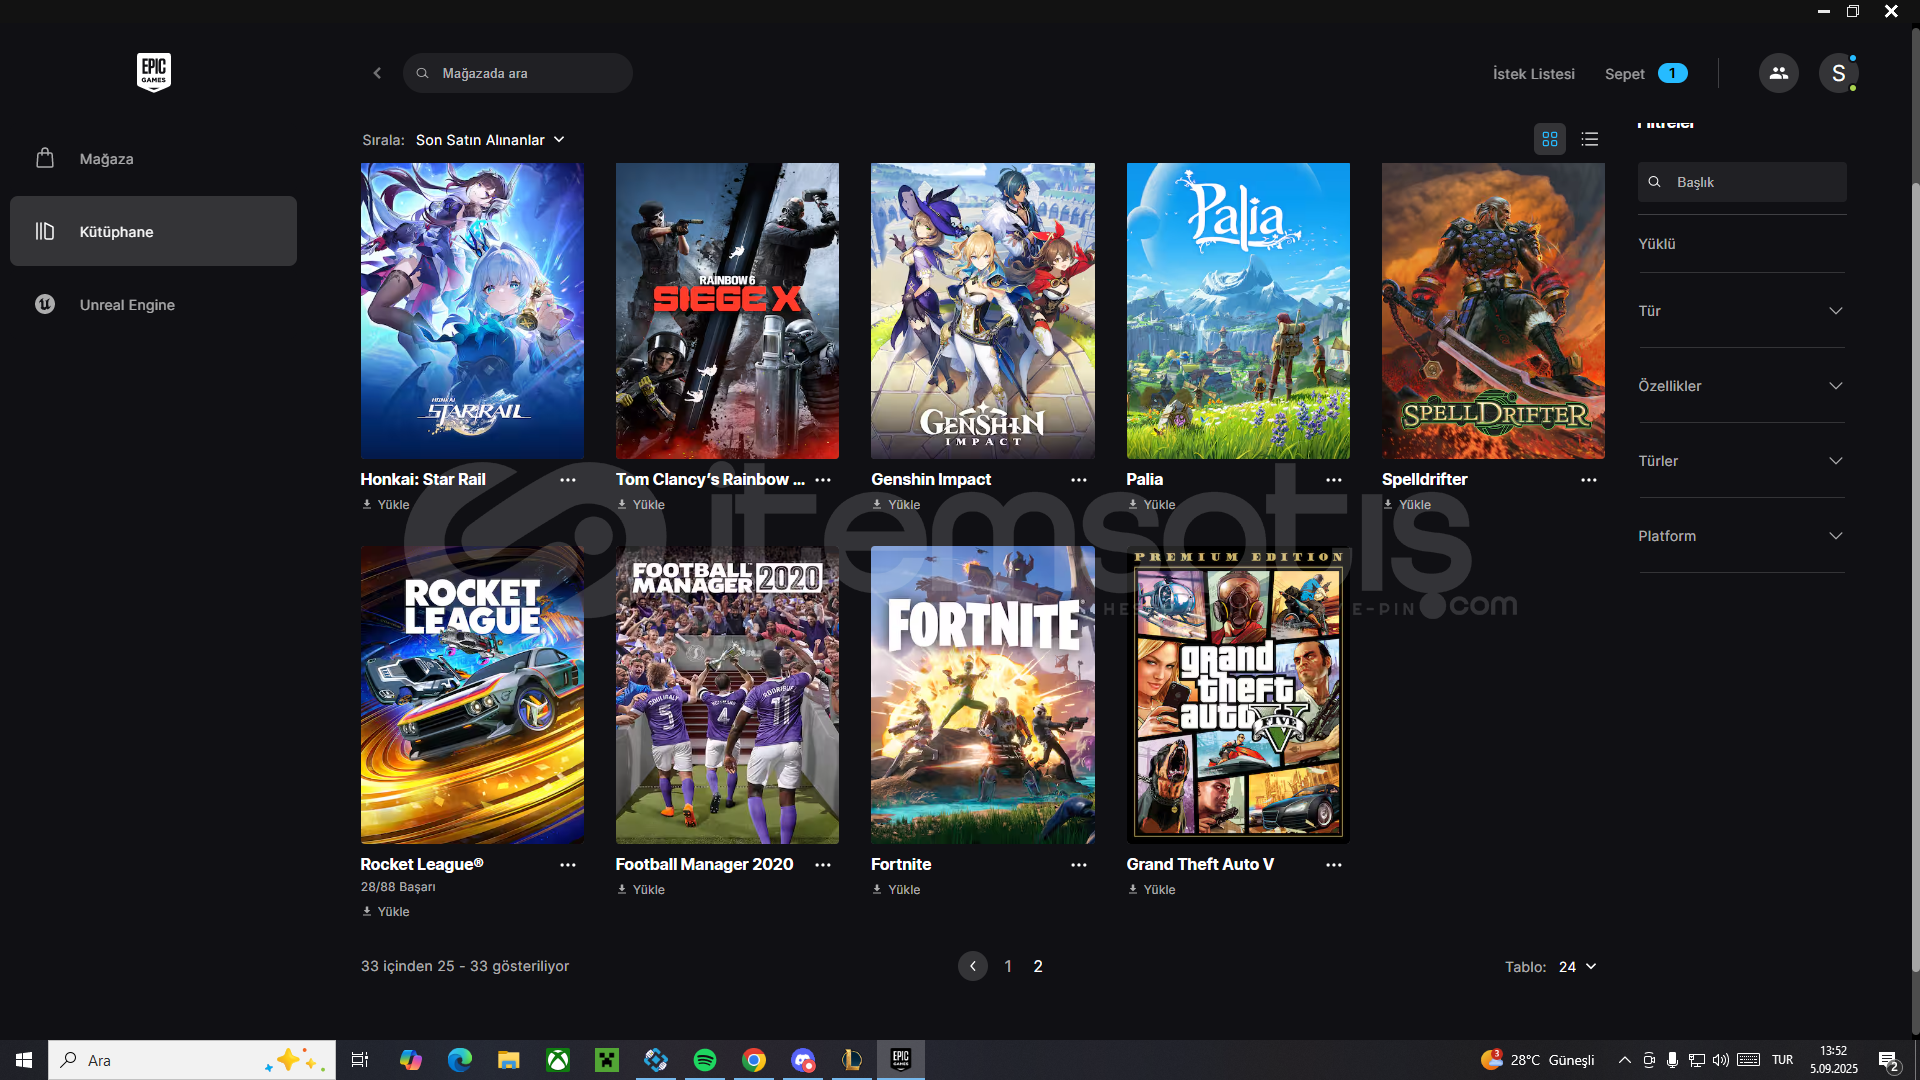This screenshot has width=1920, height=1080.
Task: Install Grand Theft Auto V via Yükle
Action: [x=1152, y=890]
